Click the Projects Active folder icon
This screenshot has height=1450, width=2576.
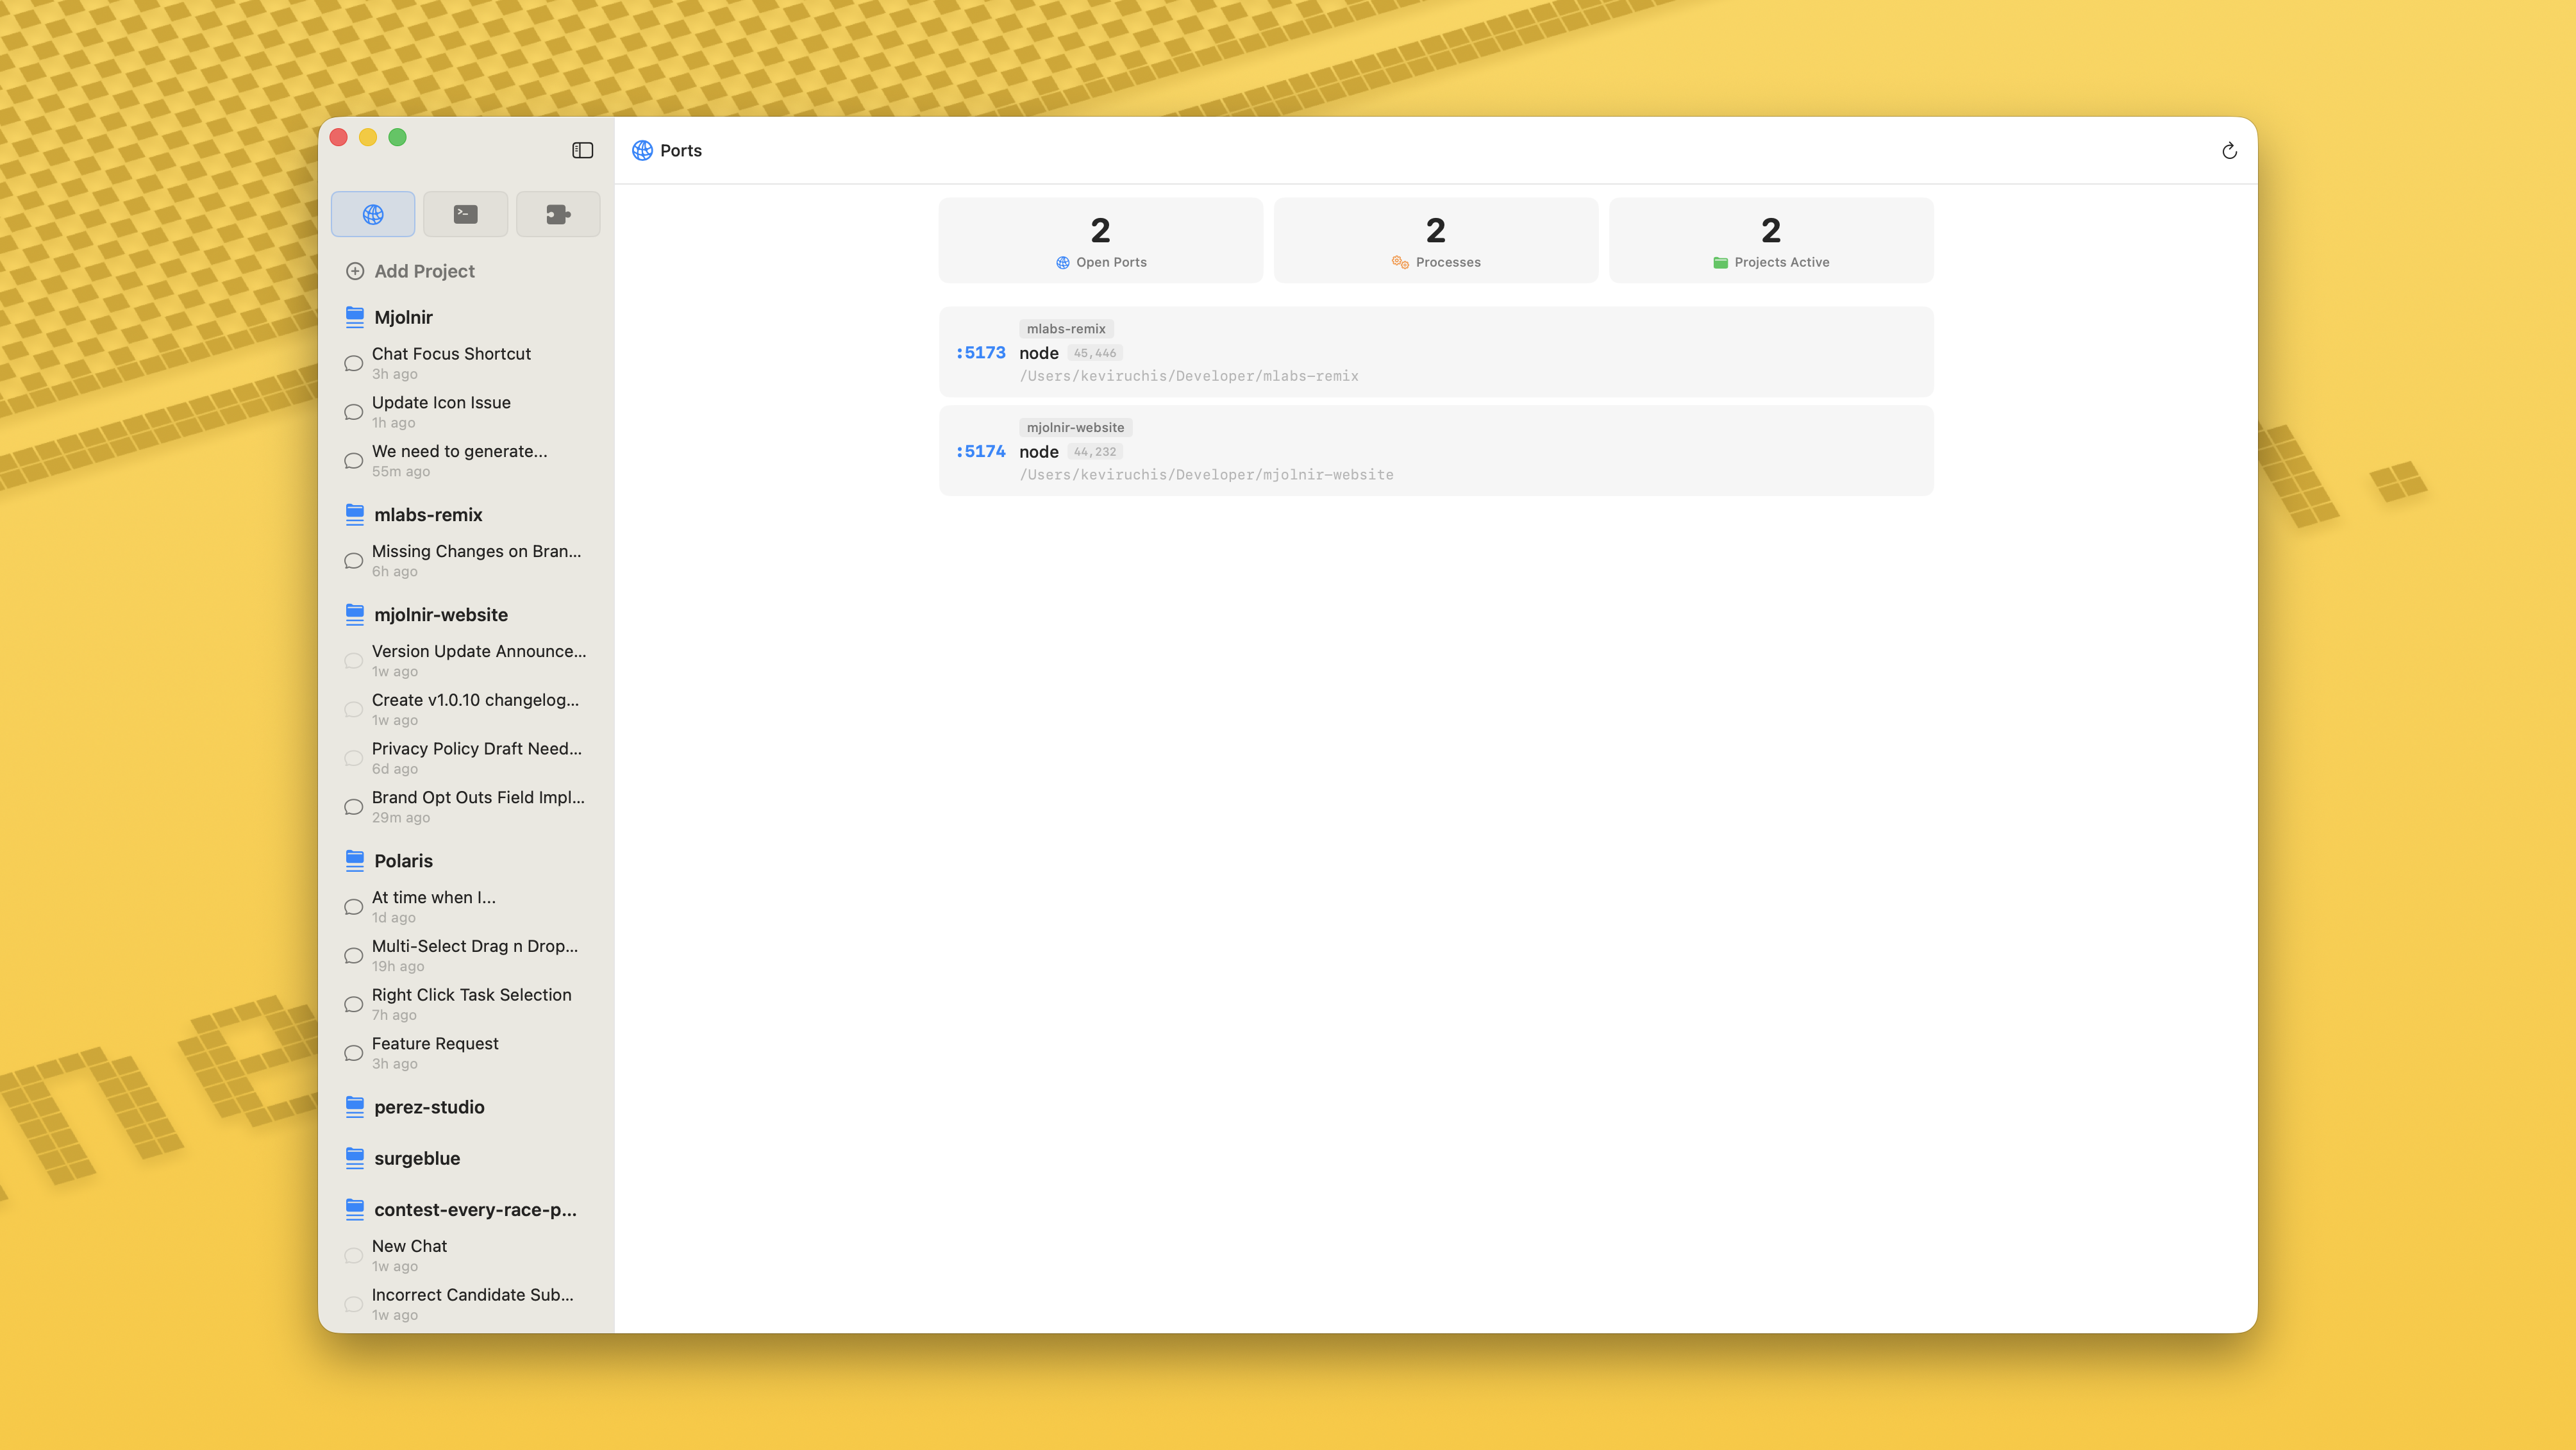coord(1720,262)
